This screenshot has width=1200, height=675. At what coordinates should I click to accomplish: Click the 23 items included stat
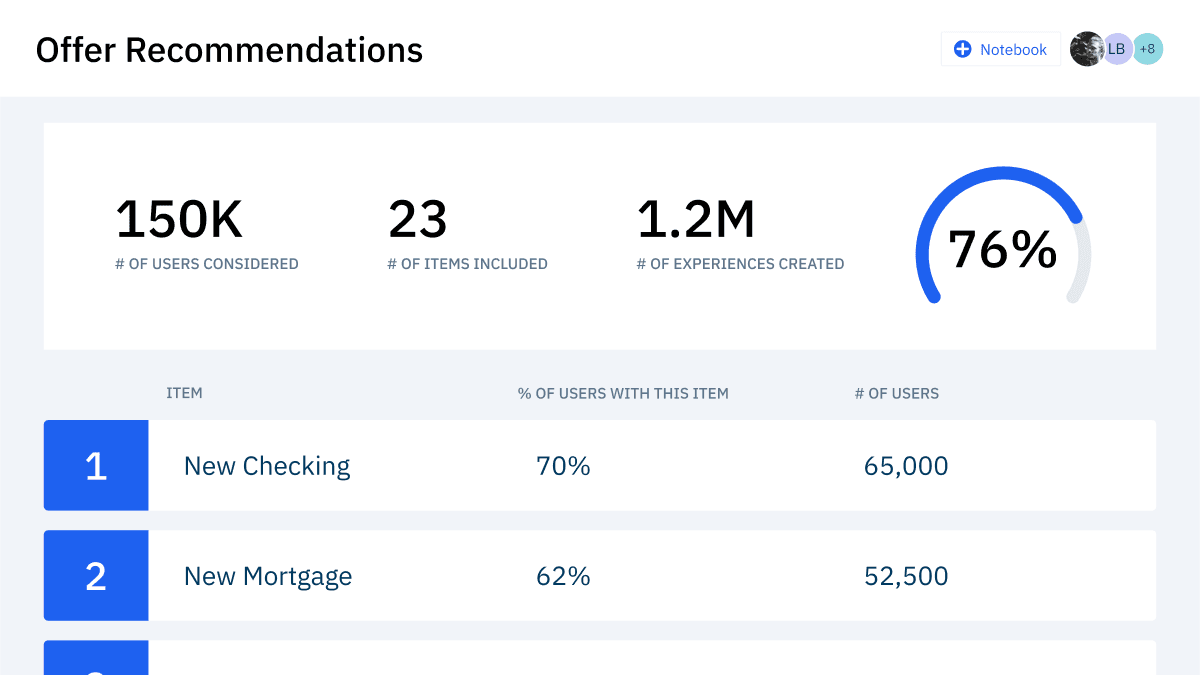pos(418,220)
